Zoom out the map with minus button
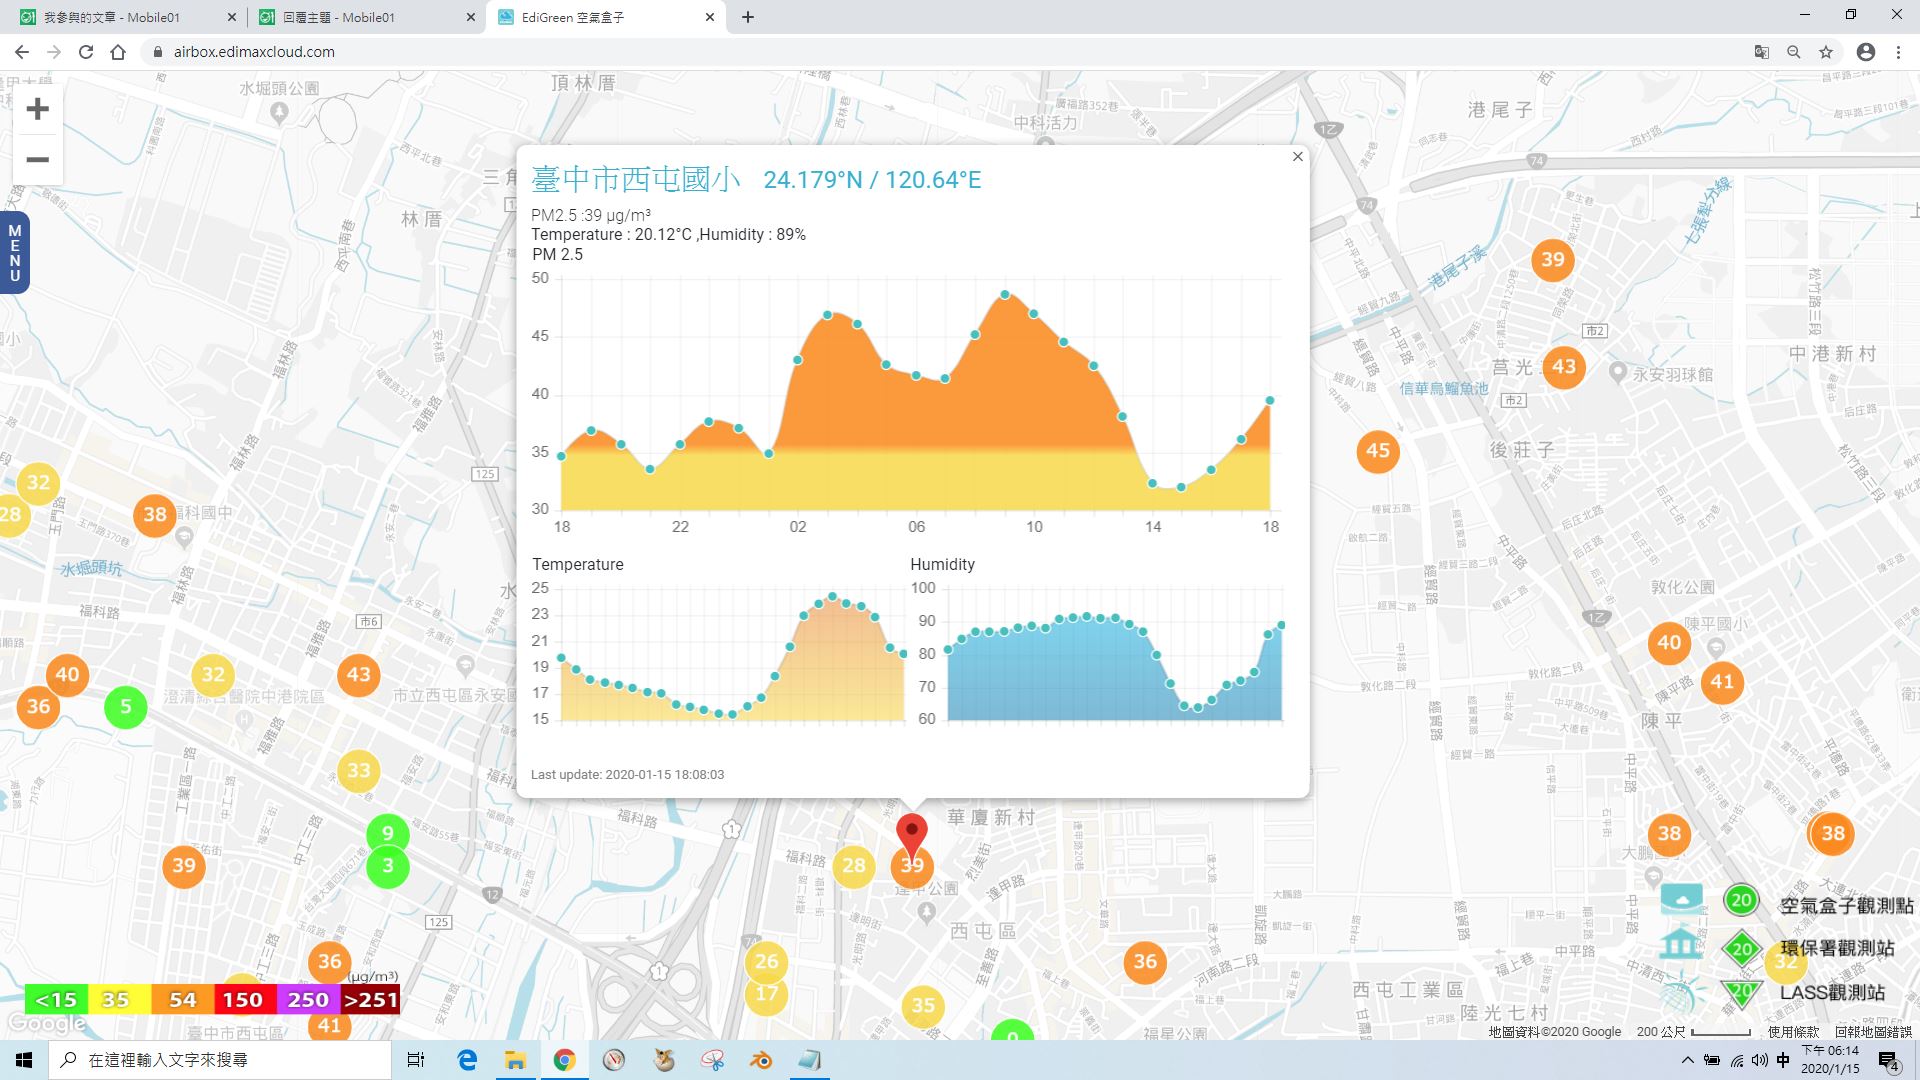 pyautogui.click(x=37, y=160)
